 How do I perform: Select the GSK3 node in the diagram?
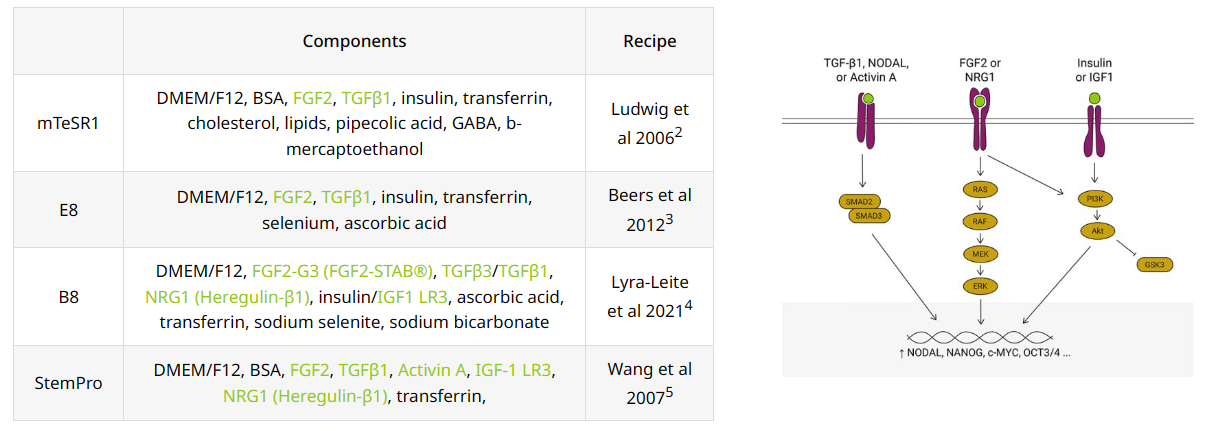coord(1156,265)
